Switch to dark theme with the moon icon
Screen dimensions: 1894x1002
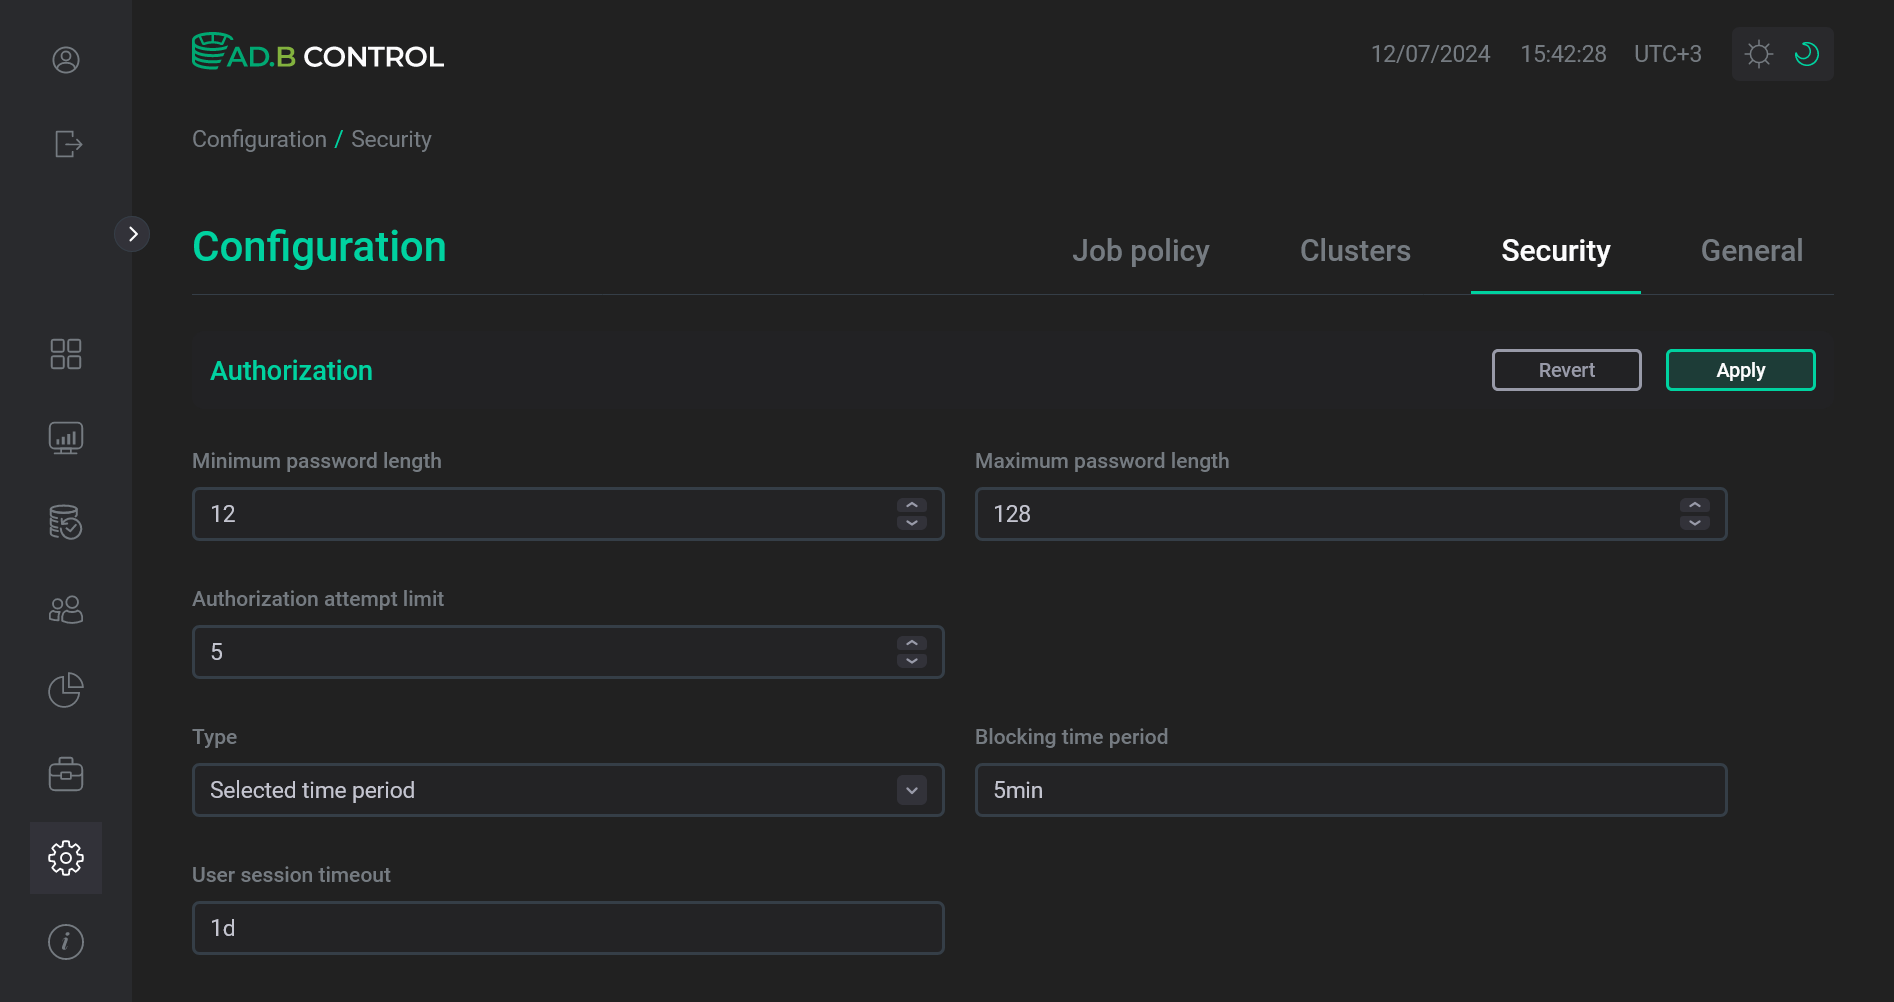click(1806, 54)
